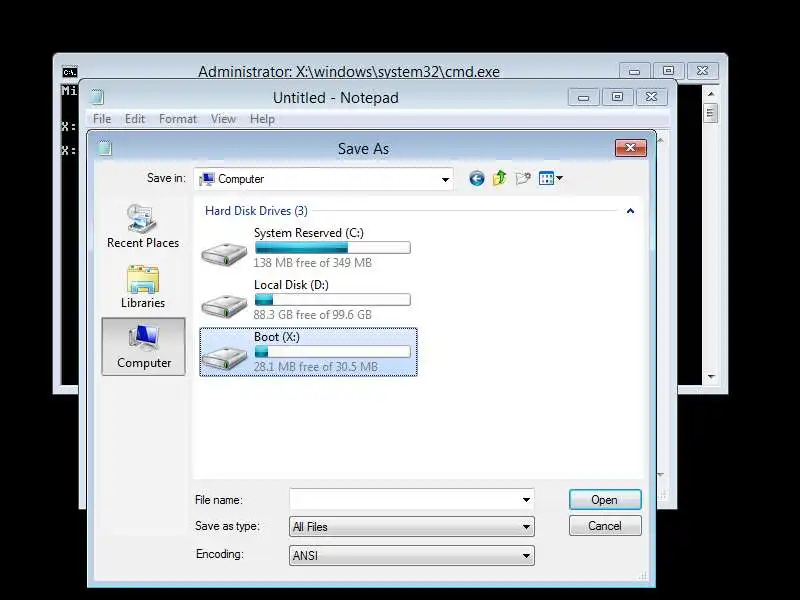
Task: Click the Hard Disk Drives (3) group header
Action: tap(256, 211)
